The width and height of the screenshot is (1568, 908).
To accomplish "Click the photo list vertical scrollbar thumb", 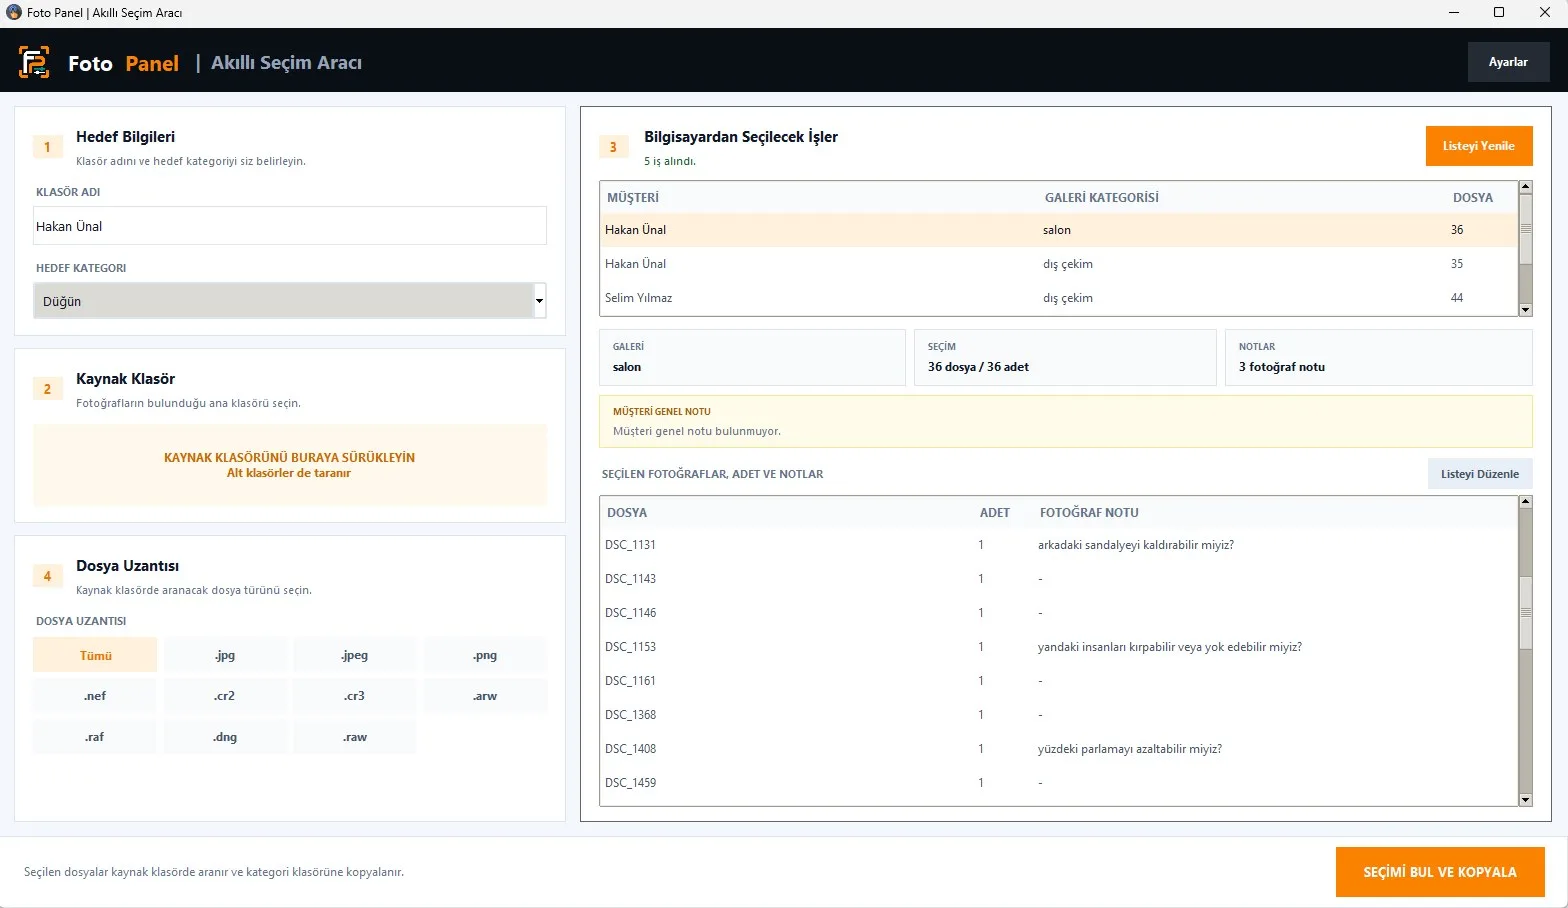I will click(x=1525, y=612).
